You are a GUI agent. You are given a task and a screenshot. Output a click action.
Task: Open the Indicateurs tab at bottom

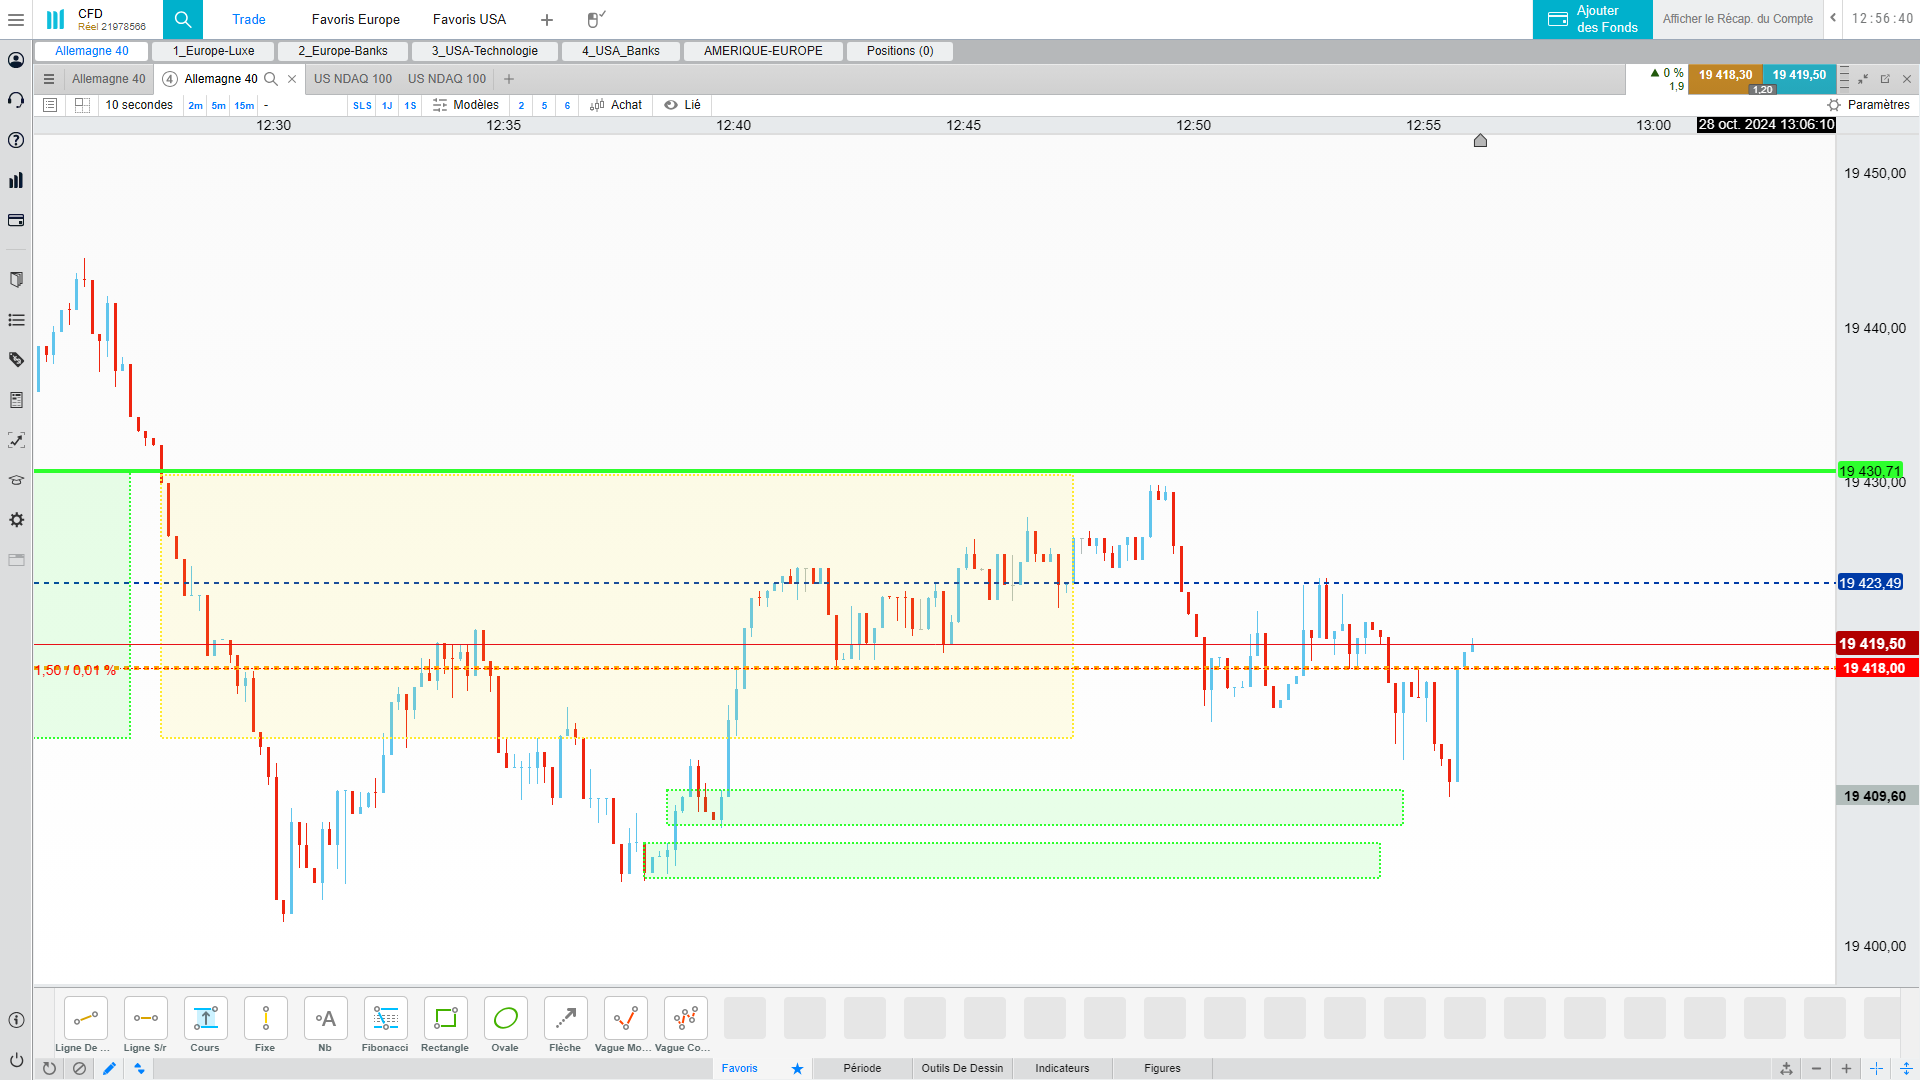click(1062, 1068)
